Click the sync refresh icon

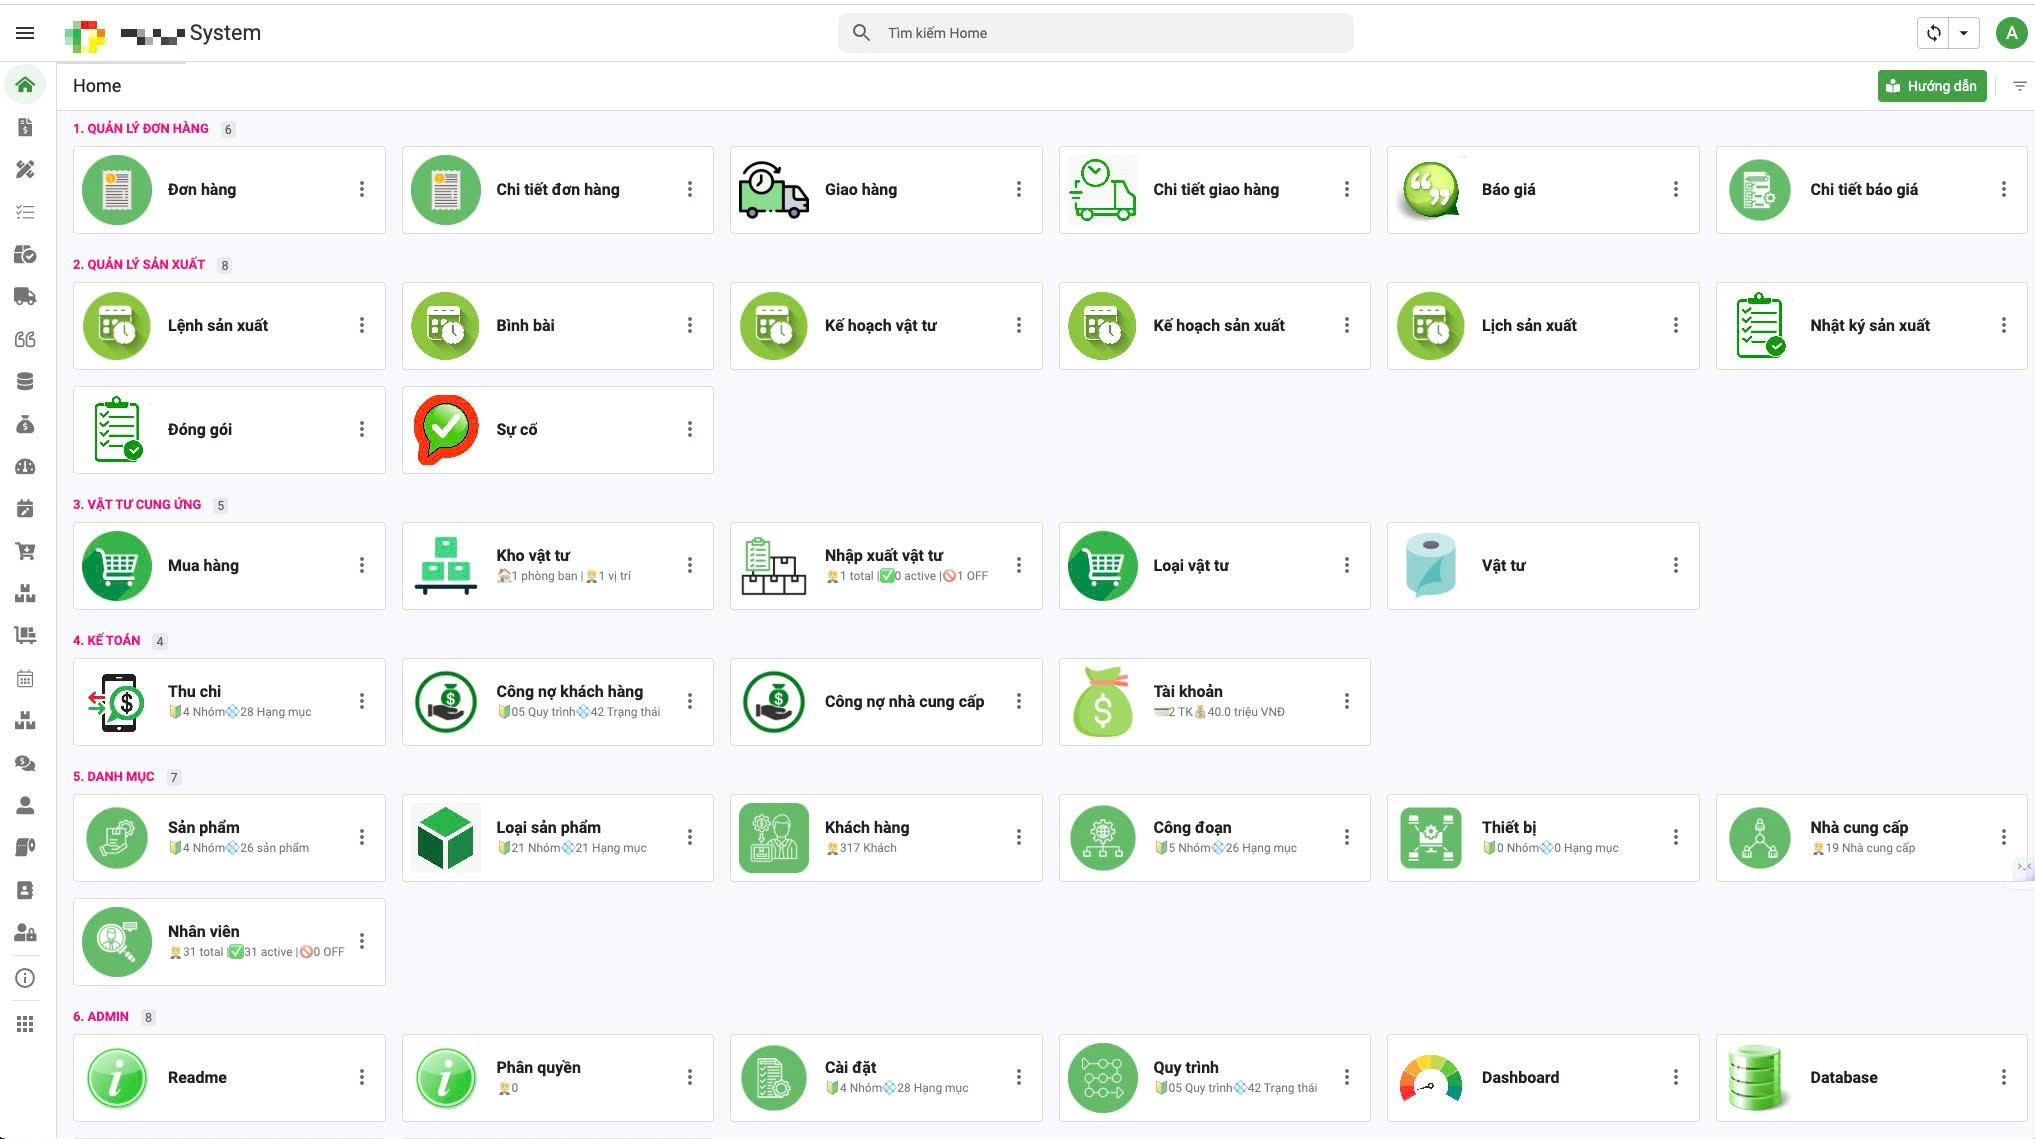1934,33
